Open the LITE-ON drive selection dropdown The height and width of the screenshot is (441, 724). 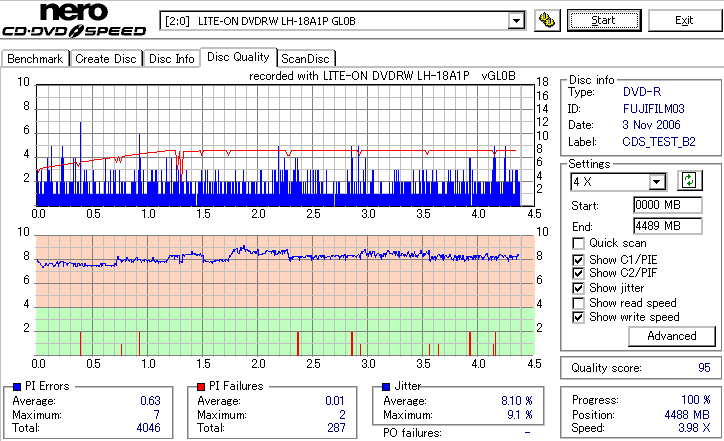tap(516, 21)
